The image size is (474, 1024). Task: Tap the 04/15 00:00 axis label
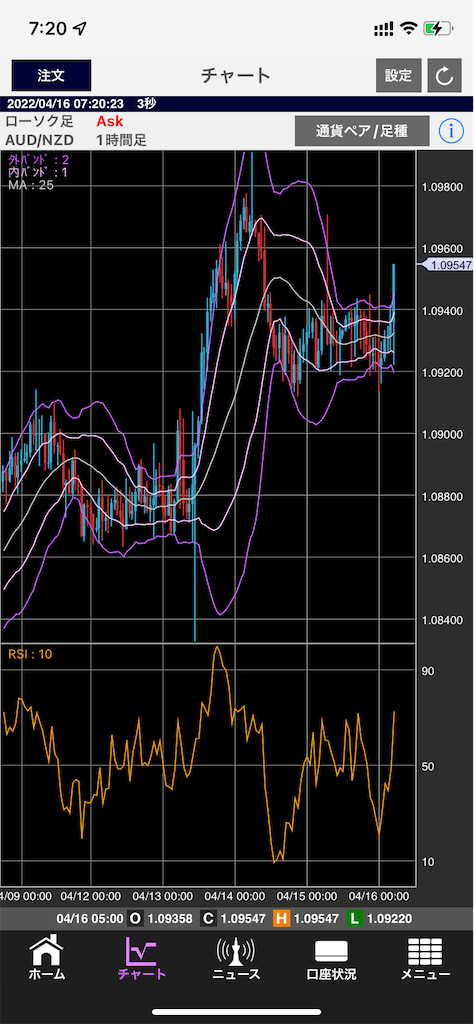307,895
